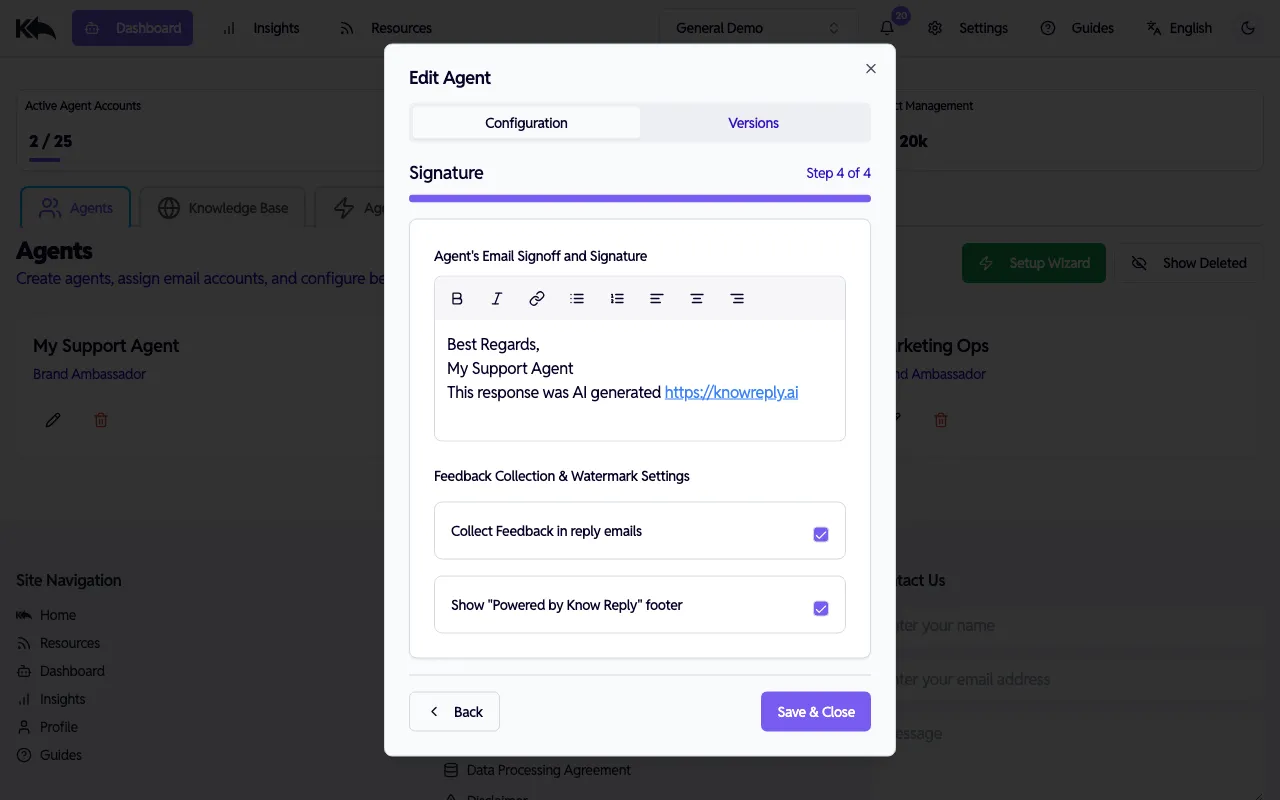Delete My Support Agent using the trash icon
The height and width of the screenshot is (800, 1280).
[100, 419]
